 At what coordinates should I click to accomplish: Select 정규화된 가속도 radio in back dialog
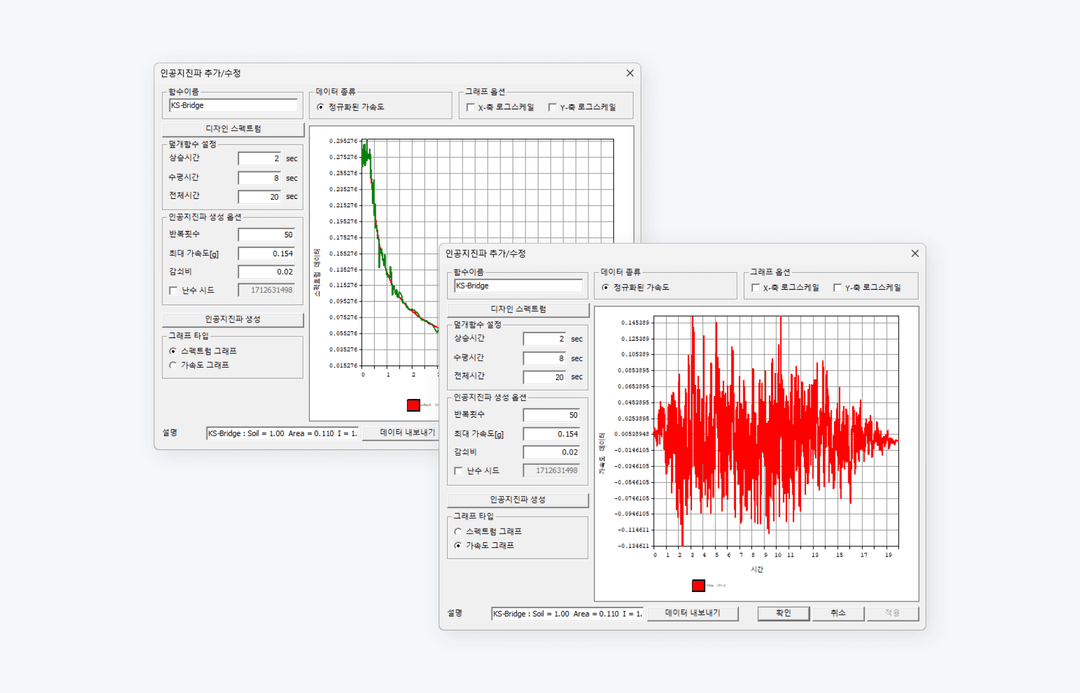pyautogui.click(x=320, y=107)
